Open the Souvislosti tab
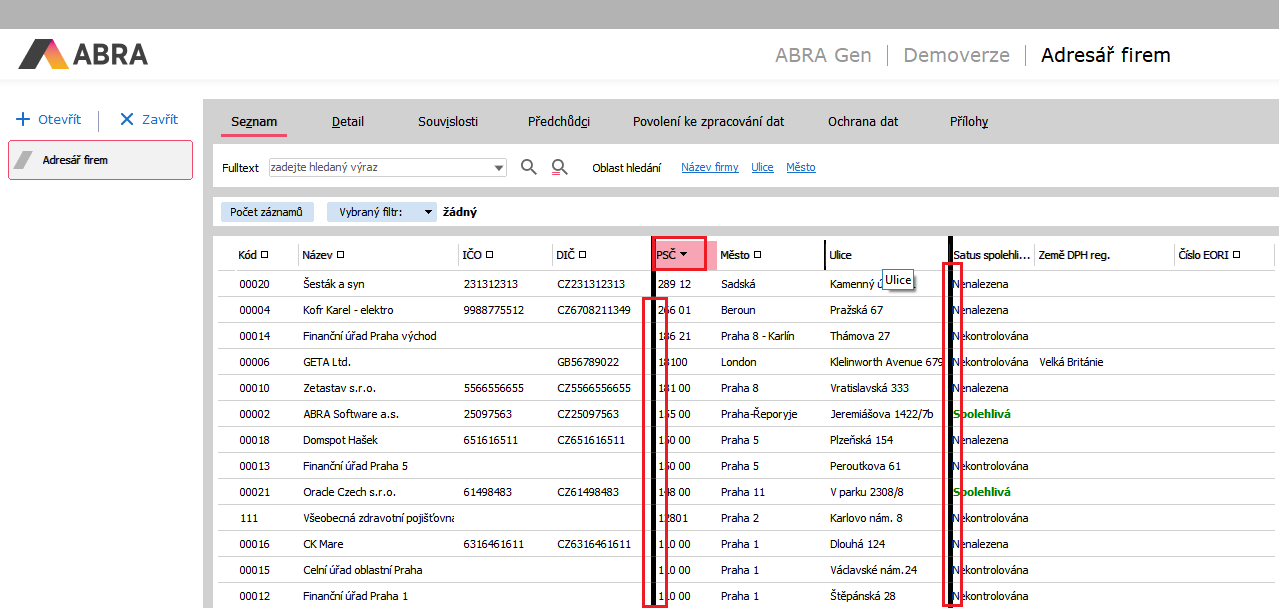Image resolution: width=1279 pixels, height=608 pixels. (448, 122)
